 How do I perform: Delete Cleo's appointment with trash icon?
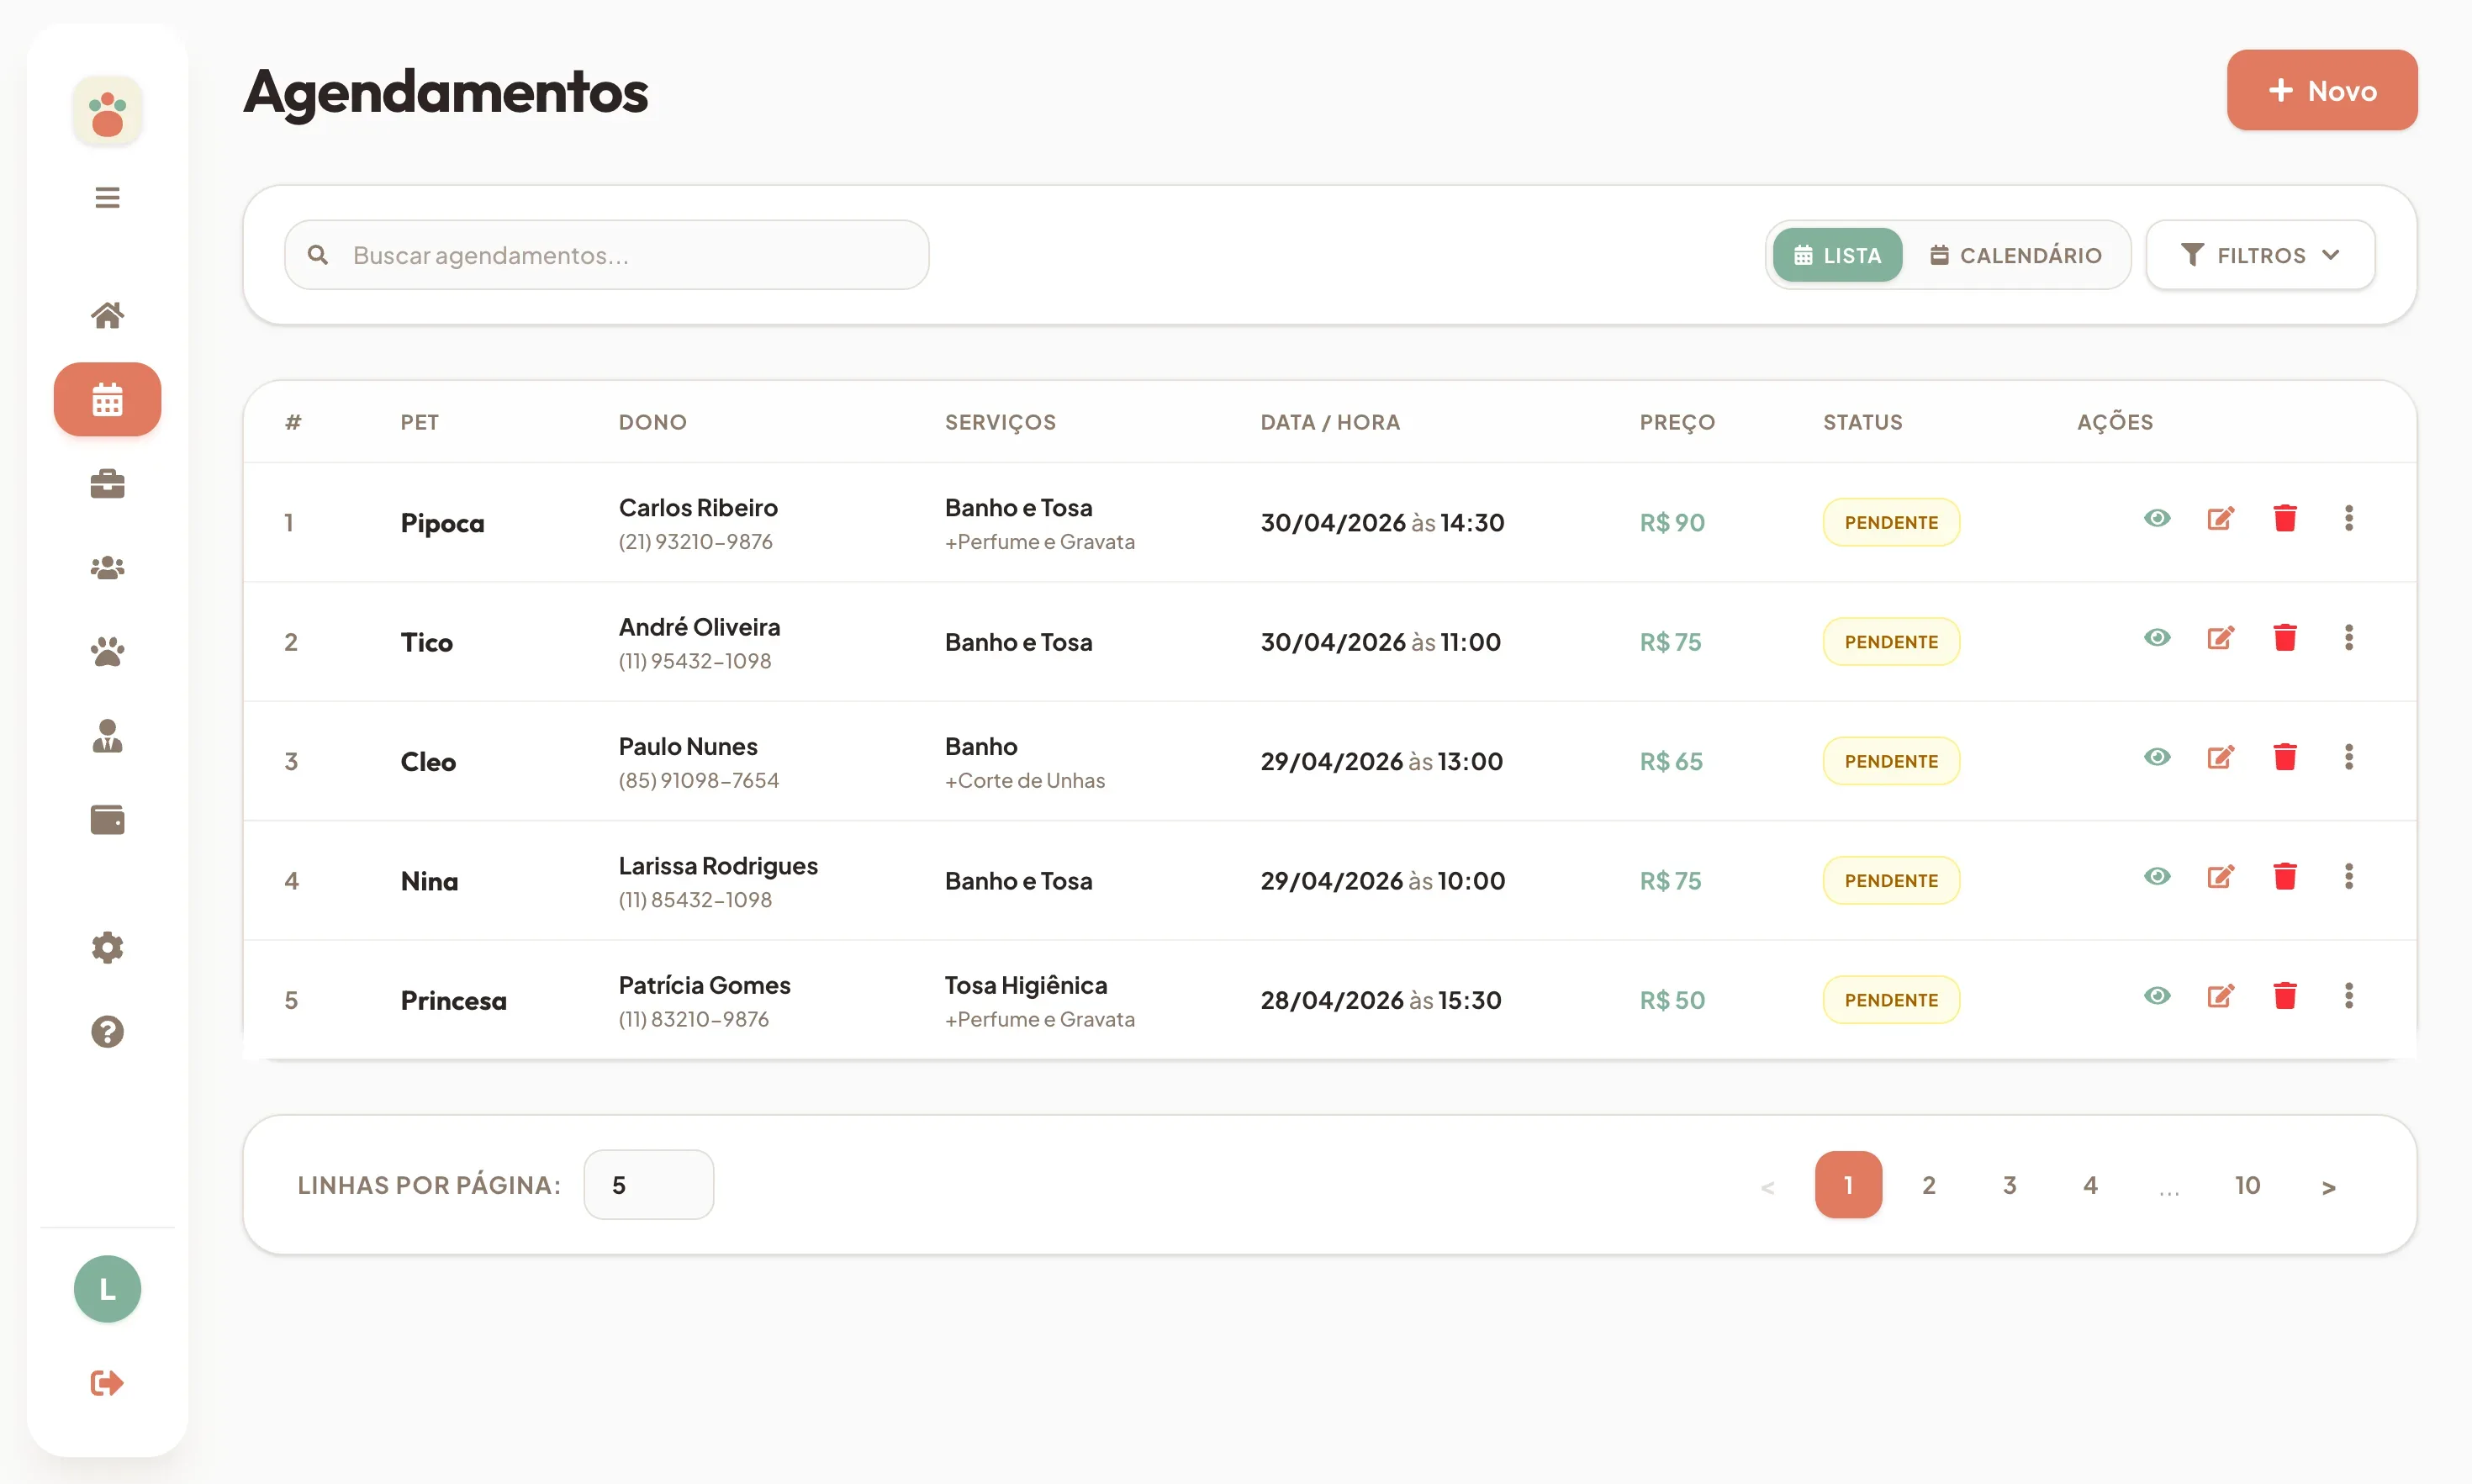(x=2285, y=757)
